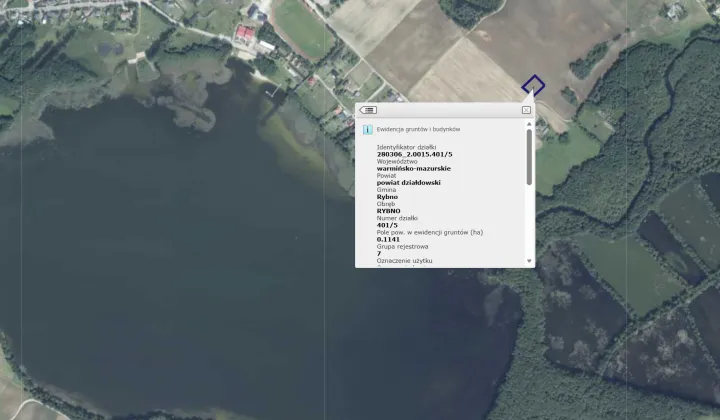Click the parcel number value '401/5'
720x420 pixels.
[x=387, y=225]
